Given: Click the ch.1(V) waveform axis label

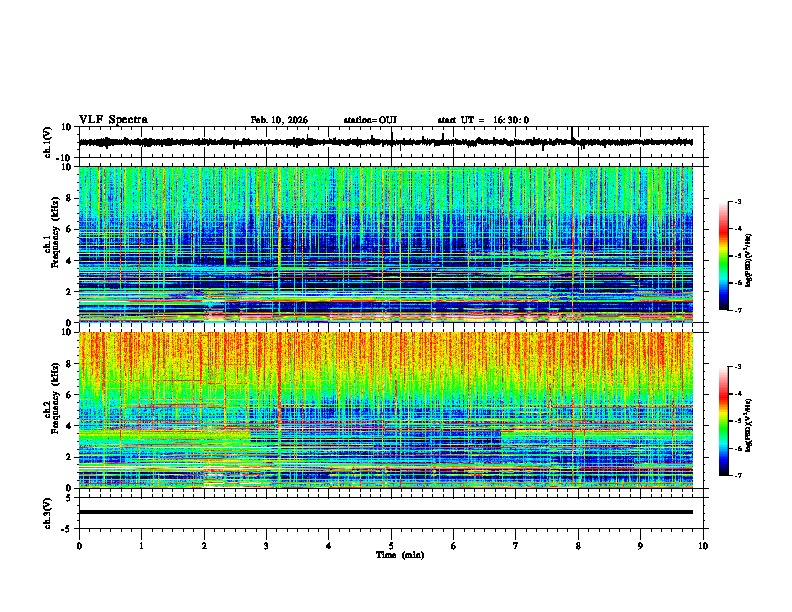Looking at the screenshot, I should (48, 142).
